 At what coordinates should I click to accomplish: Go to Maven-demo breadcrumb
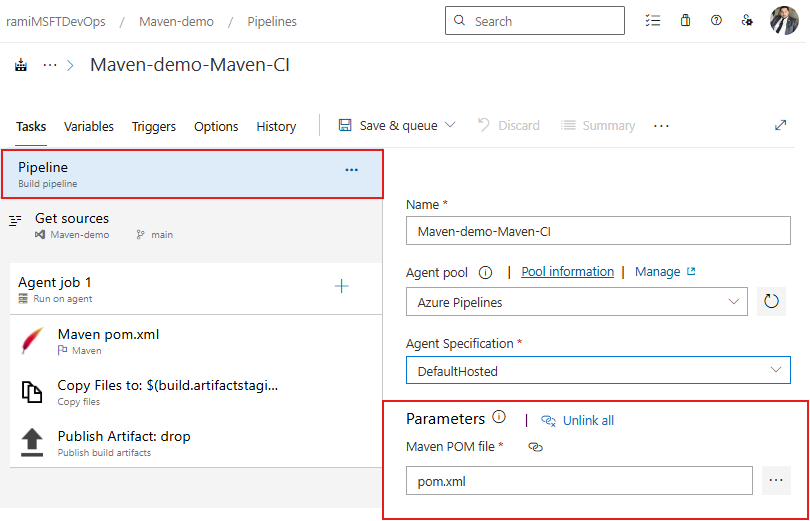coord(176,22)
